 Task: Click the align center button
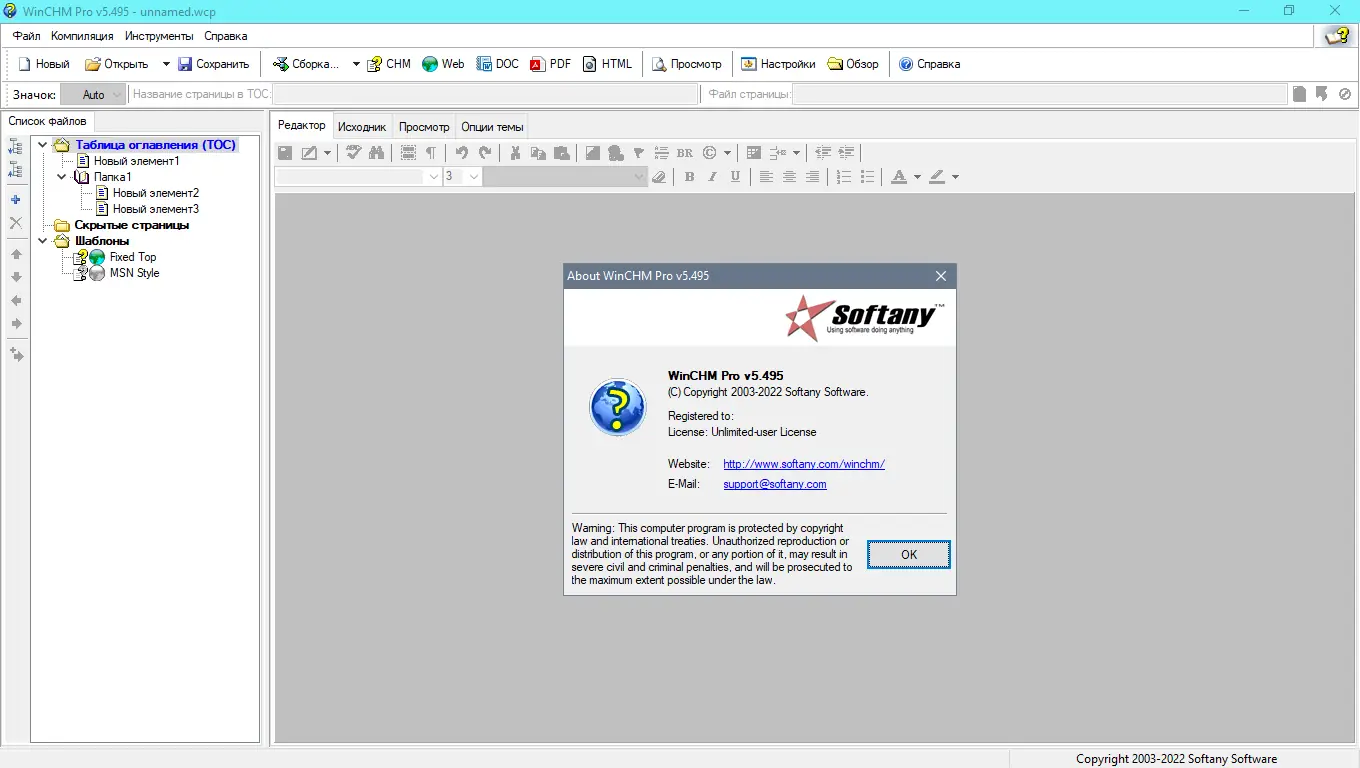(789, 177)
